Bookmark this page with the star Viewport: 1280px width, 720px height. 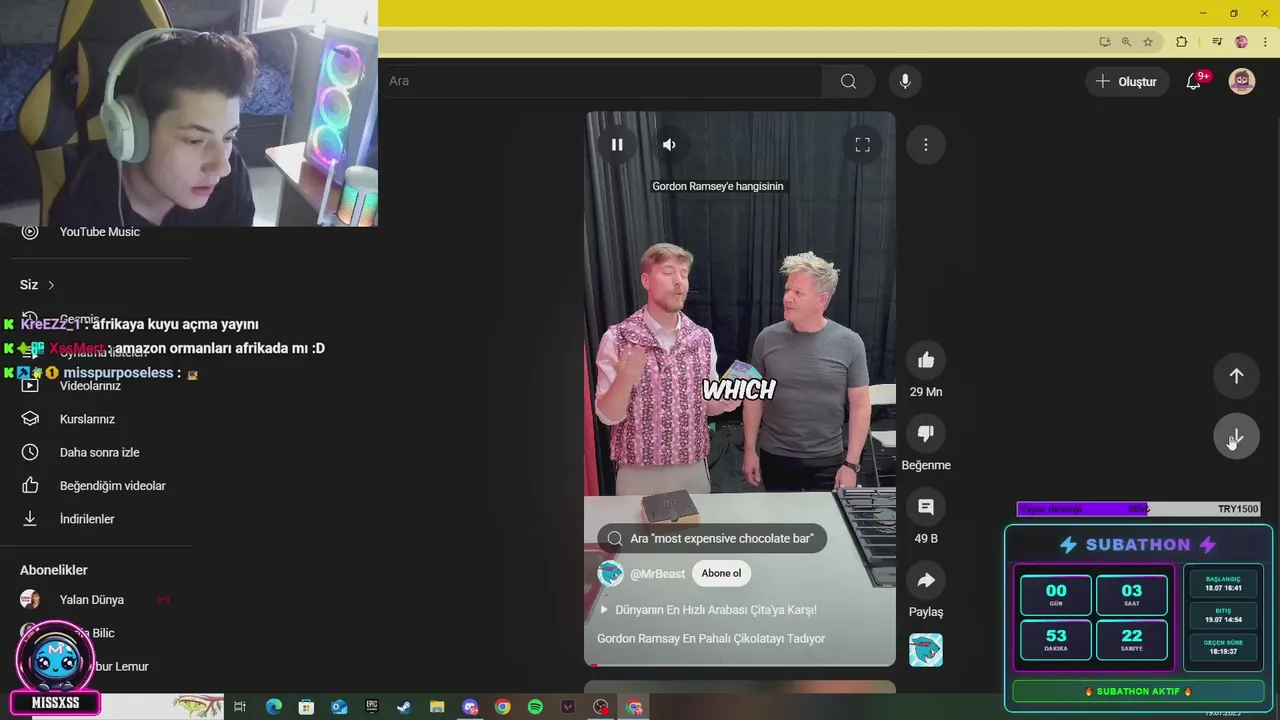pyautogui.click(x=1148, y=42)
